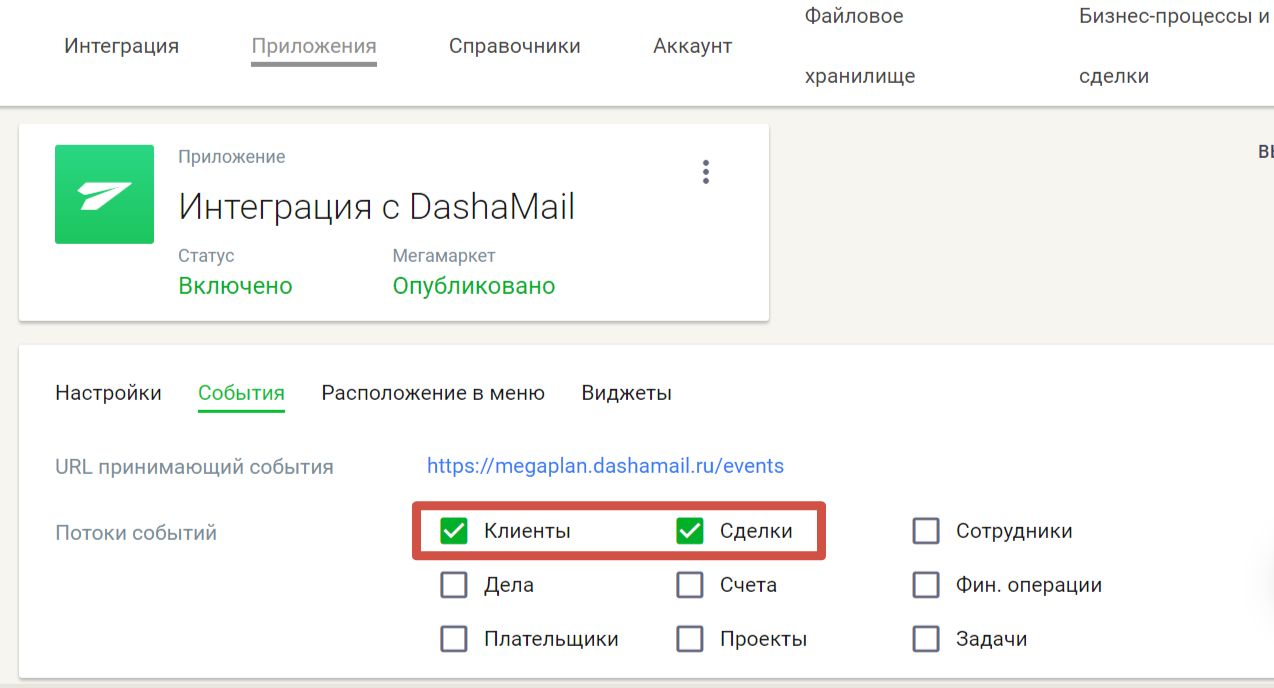Open Бизнес-процессы и сделки section
This screenshot has height=688, width=1274.
click(x=1173, y=46)
